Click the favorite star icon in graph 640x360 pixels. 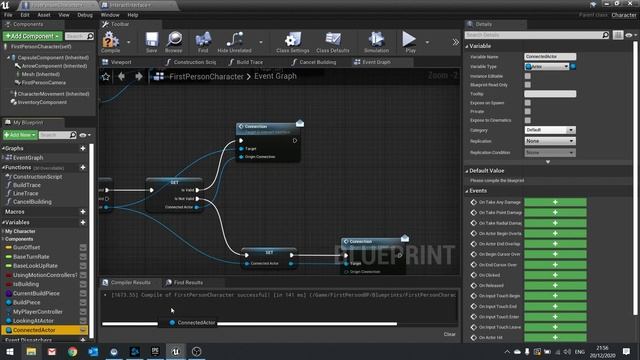(x=106, y=76)
